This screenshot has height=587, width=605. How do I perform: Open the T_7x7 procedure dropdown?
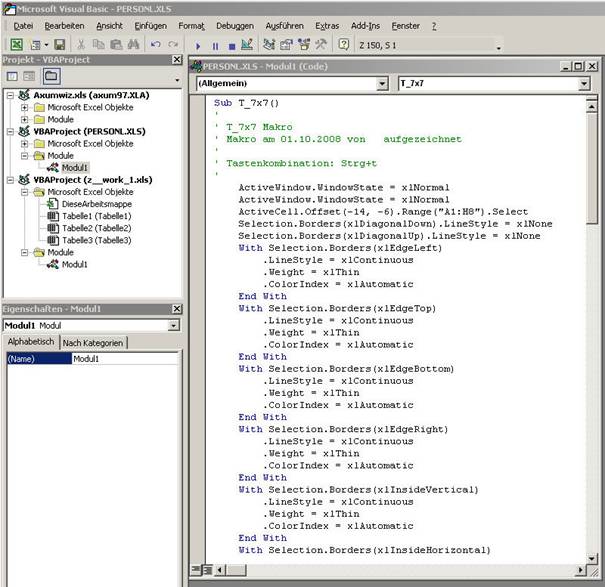(583, 84)
